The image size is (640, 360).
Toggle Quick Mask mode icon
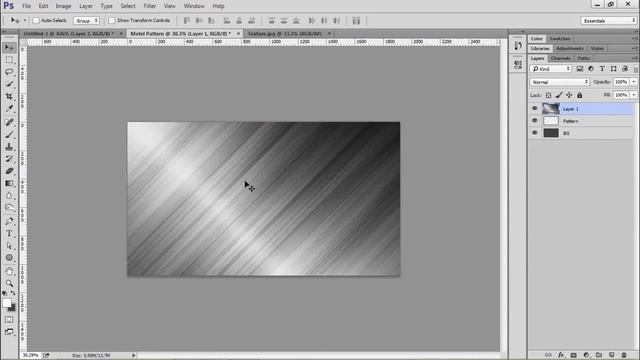click(9, 320)
